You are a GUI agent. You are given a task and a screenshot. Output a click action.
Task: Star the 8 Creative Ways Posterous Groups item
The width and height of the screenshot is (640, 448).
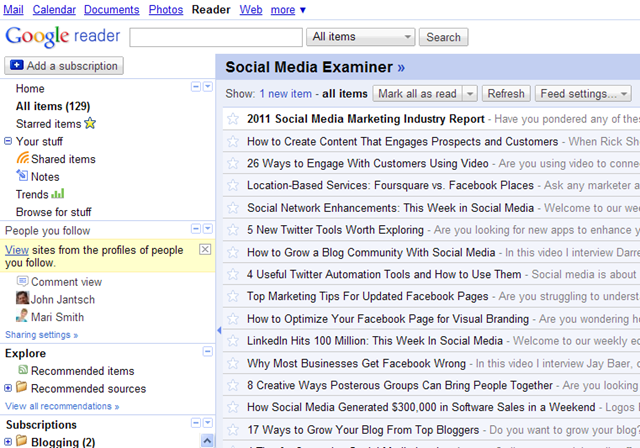pyautogui.click(x=233, y=385)
